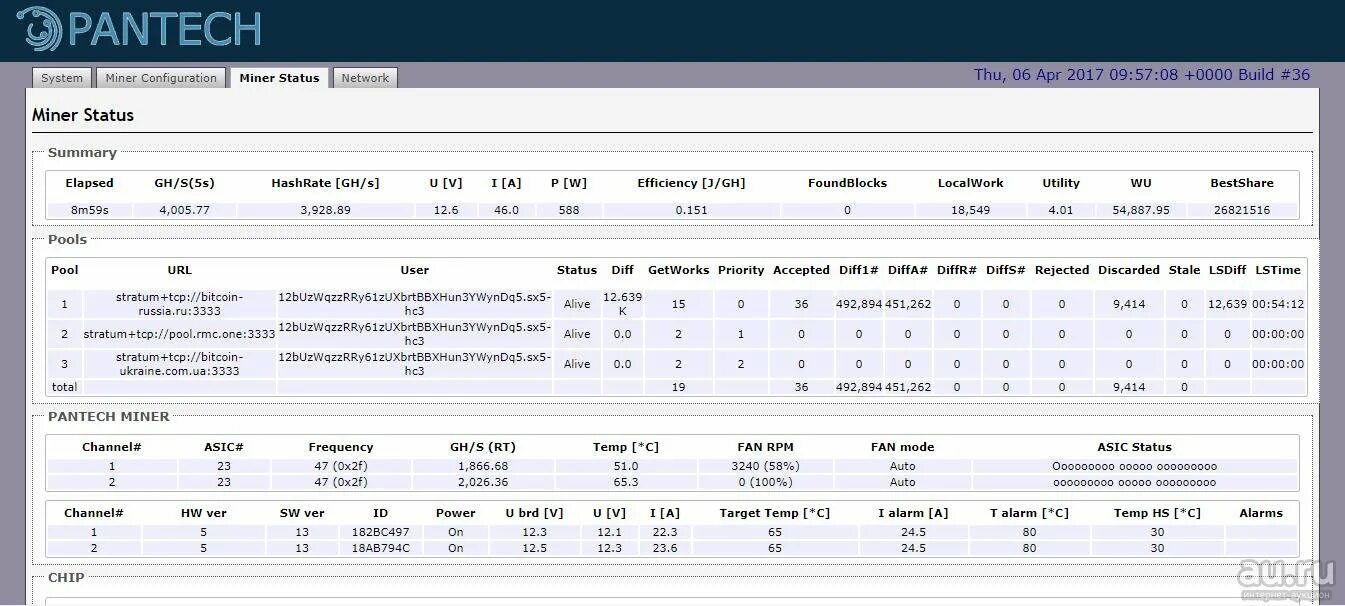Click the I alarm [A] column header
The image size is (1345, 606).
(x=913, y=513)
